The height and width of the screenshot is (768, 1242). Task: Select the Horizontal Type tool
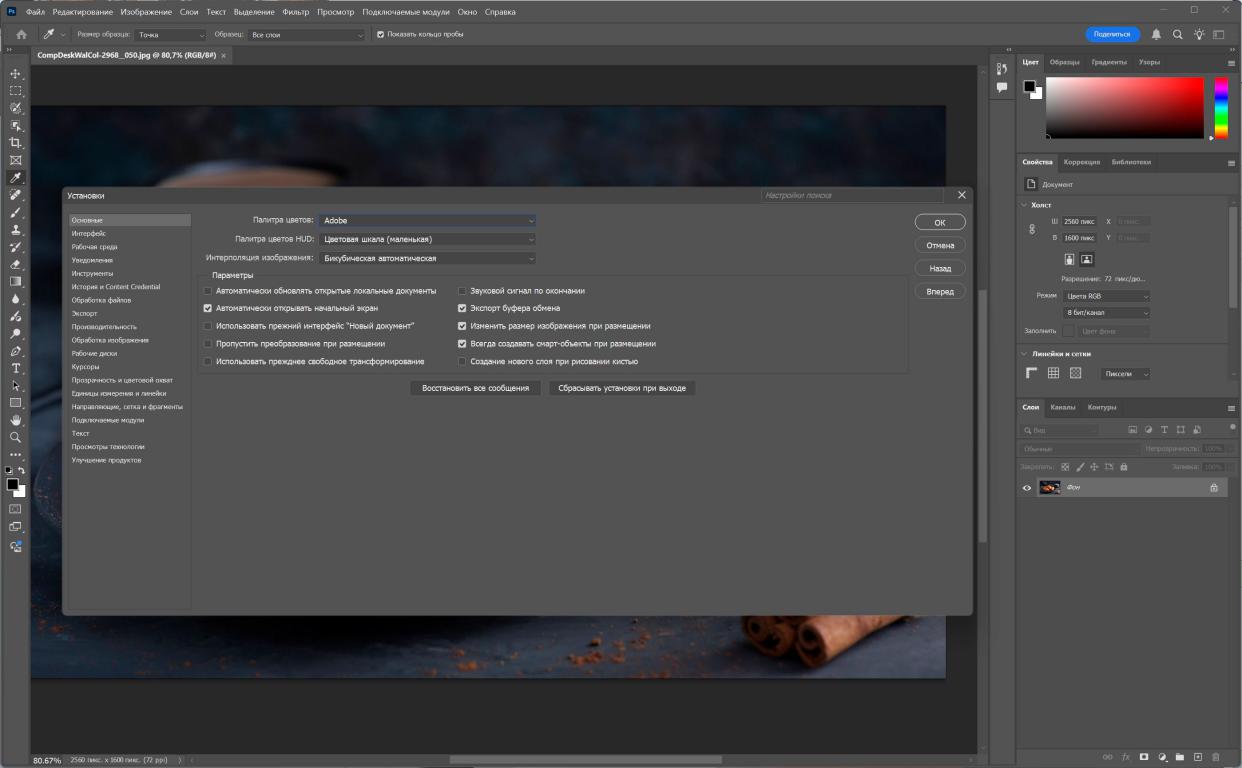[15, 368]
